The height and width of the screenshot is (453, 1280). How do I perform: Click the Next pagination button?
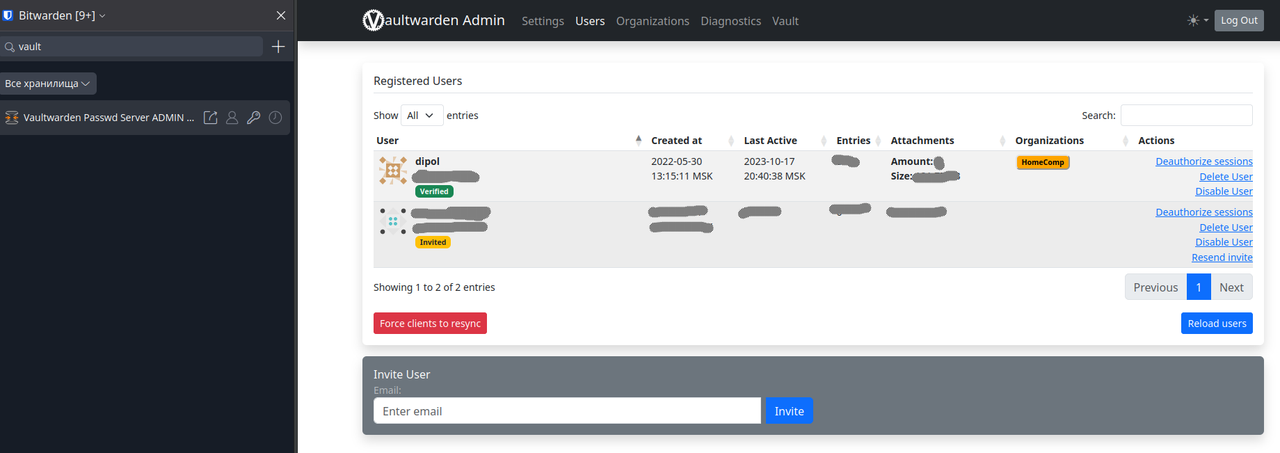click(x=1232, y=287)
